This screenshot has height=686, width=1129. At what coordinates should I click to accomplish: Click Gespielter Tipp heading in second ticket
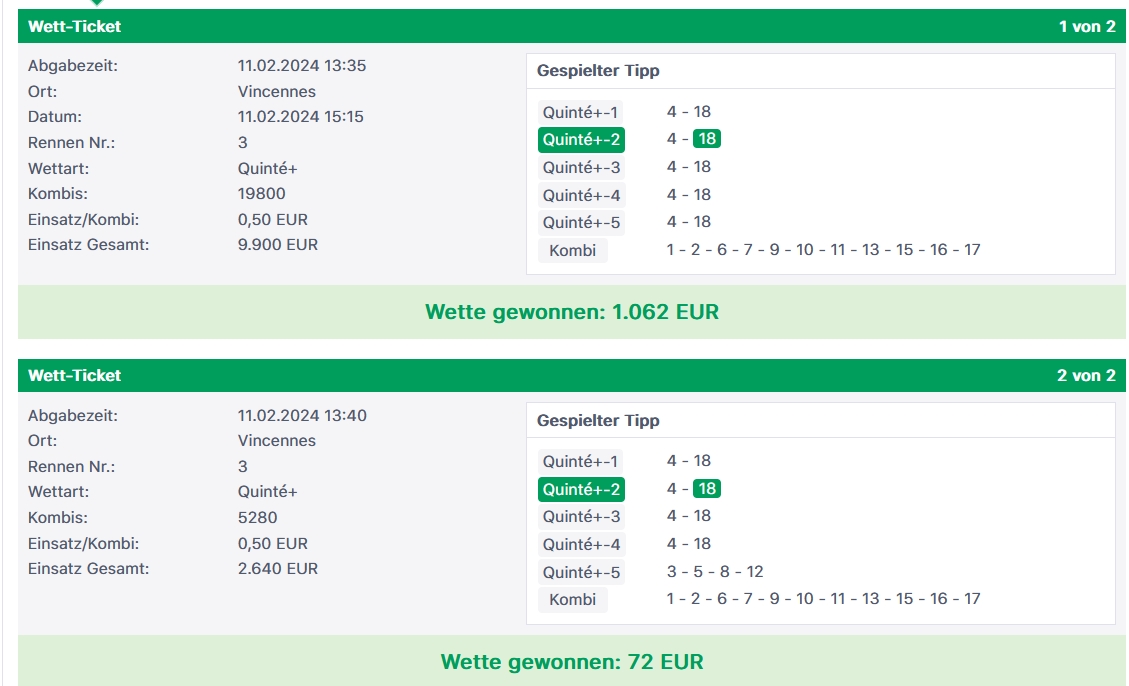pyautogui.click(x=598, y=420)
